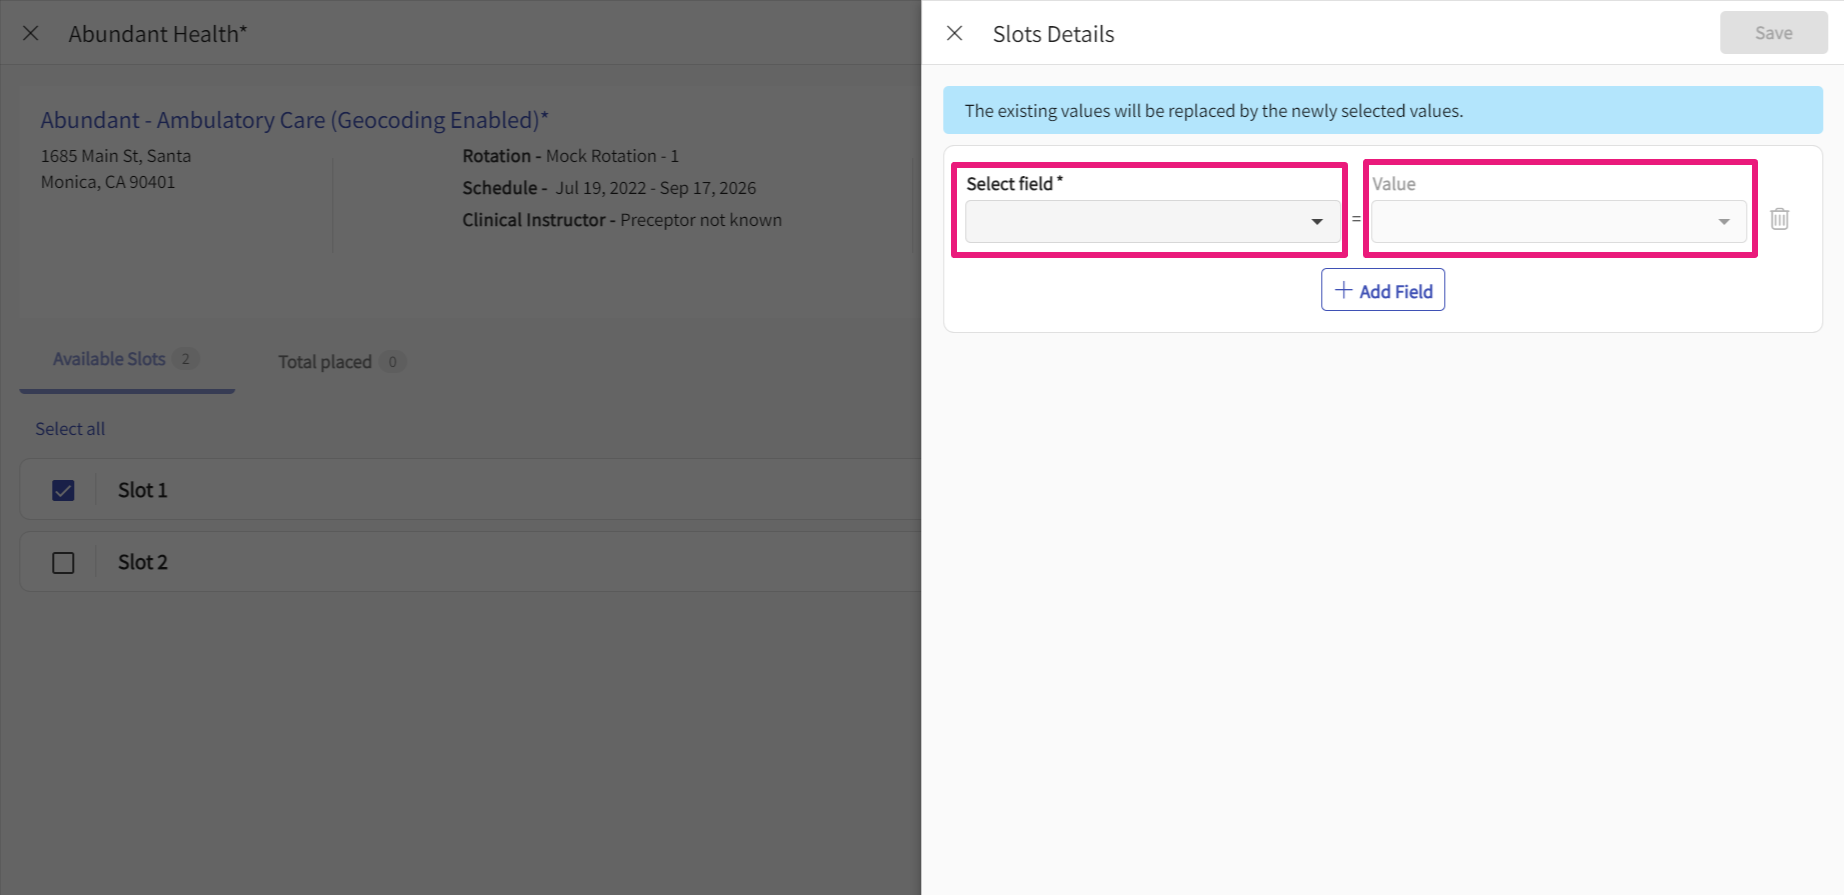Click the Select field dropdown arrow
Viewport: 1844px width, 895px height.
(1317, 221)
